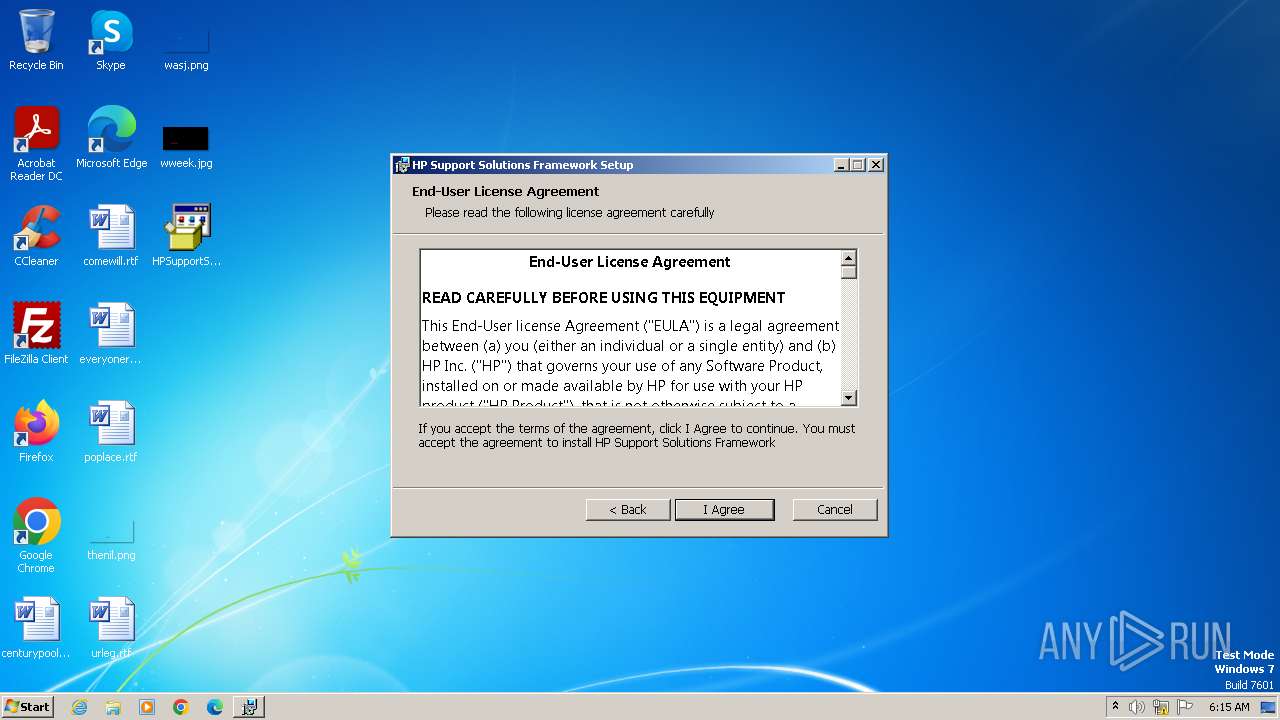This screenshot has width=1280, height=720.
Task: Go back with the Back button
Action: pos(628,509)
